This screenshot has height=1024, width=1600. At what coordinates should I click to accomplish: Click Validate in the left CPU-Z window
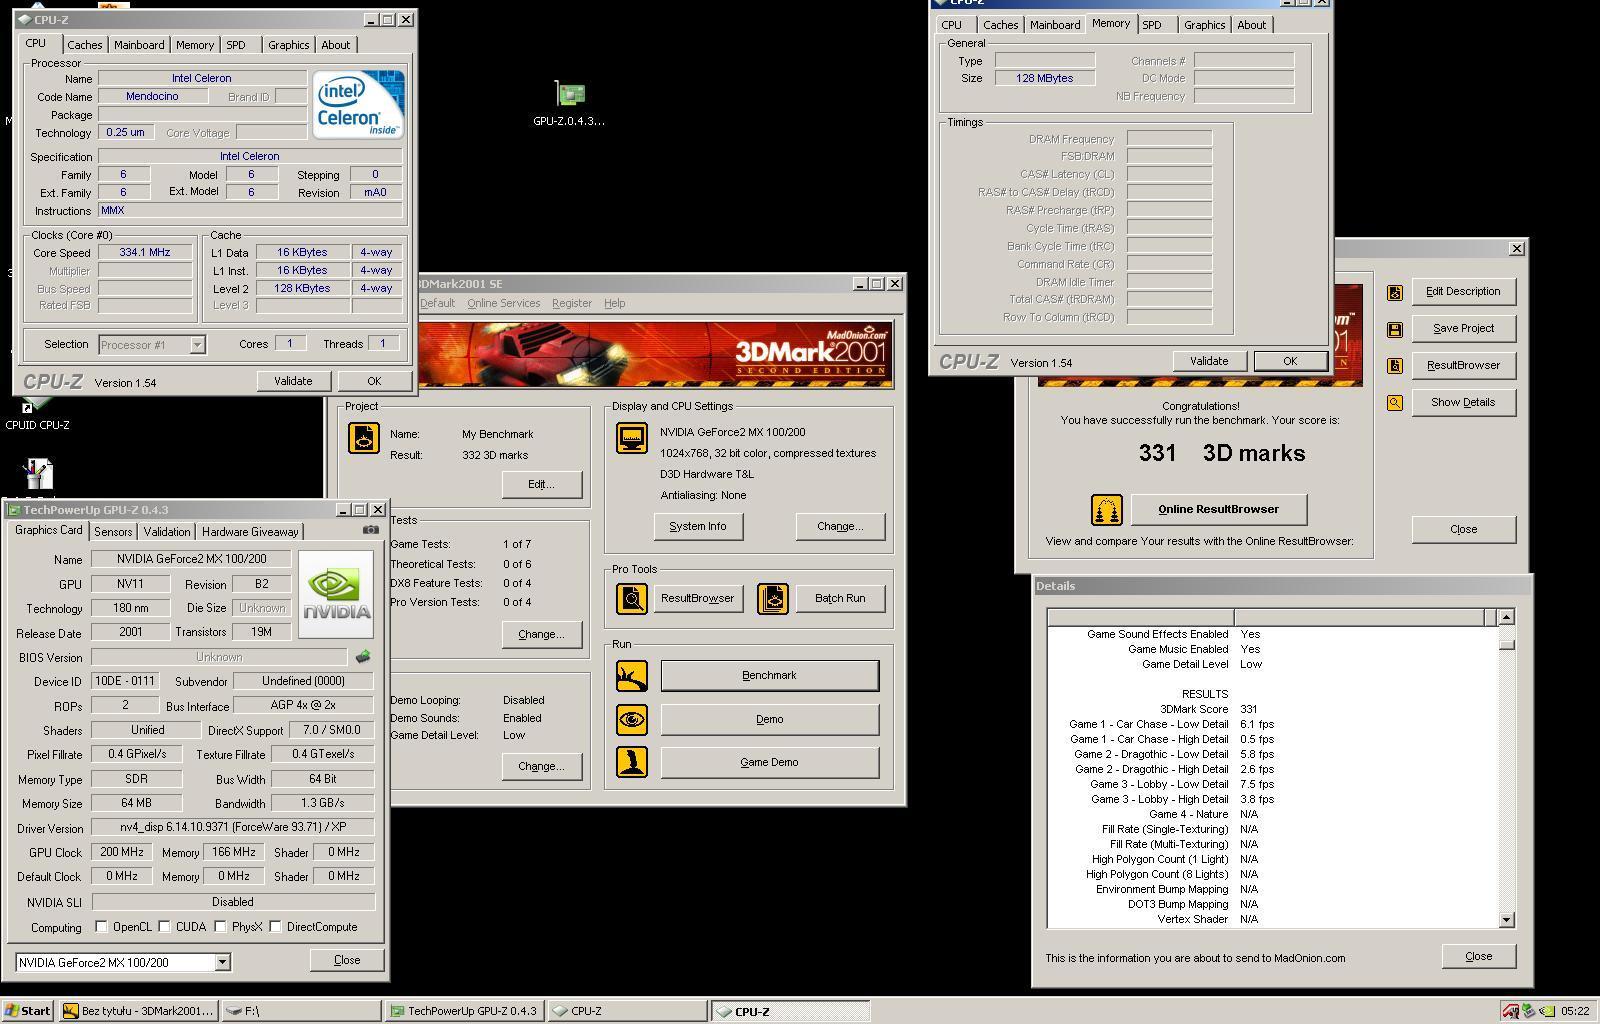pos(293,381)
